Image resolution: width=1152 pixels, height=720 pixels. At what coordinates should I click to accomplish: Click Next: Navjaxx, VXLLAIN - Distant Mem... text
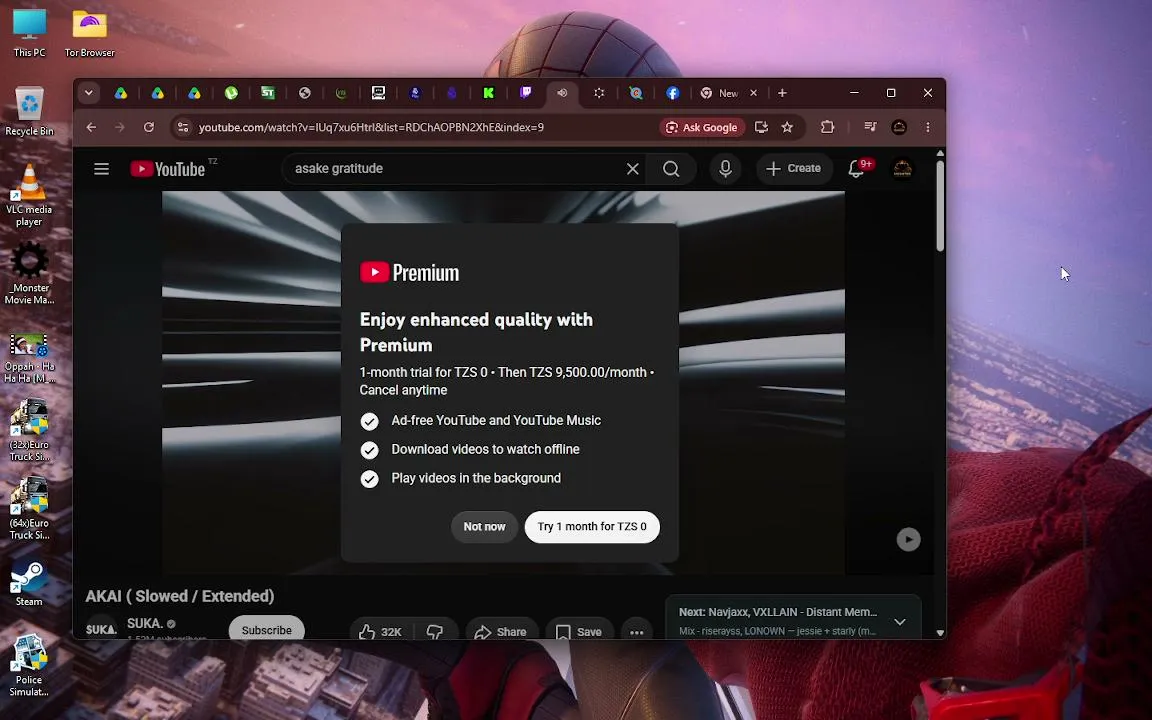pos(778,612)
